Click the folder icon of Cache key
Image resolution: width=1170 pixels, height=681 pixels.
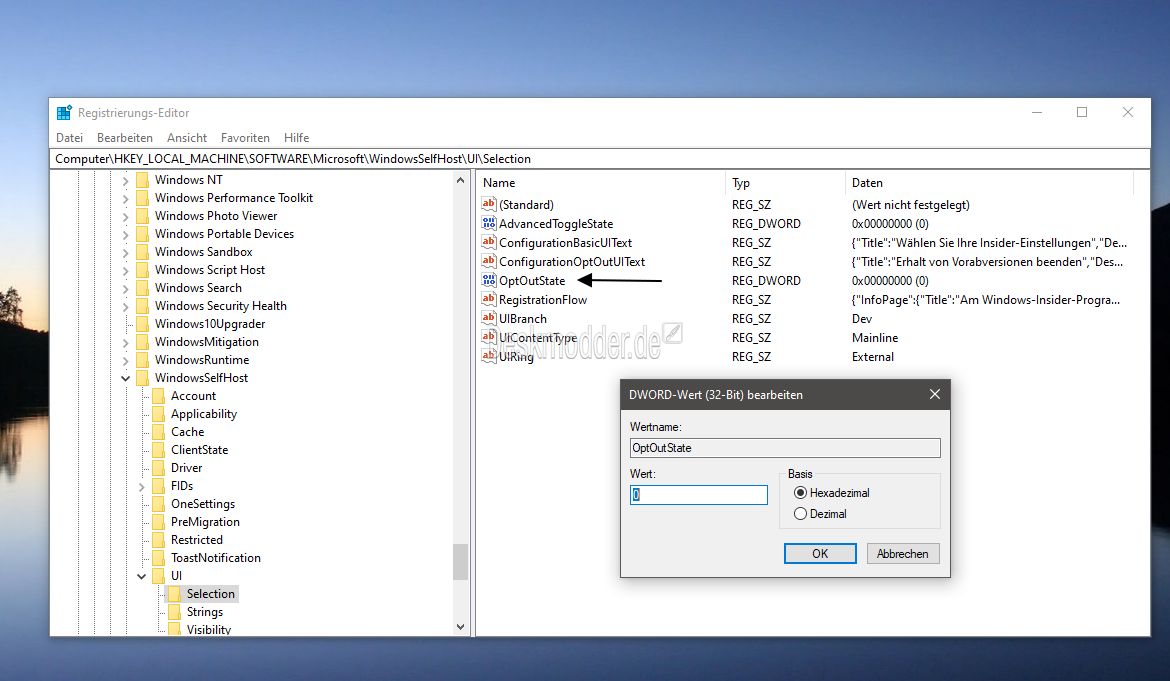pyautogui.click(x=158, y=432)
